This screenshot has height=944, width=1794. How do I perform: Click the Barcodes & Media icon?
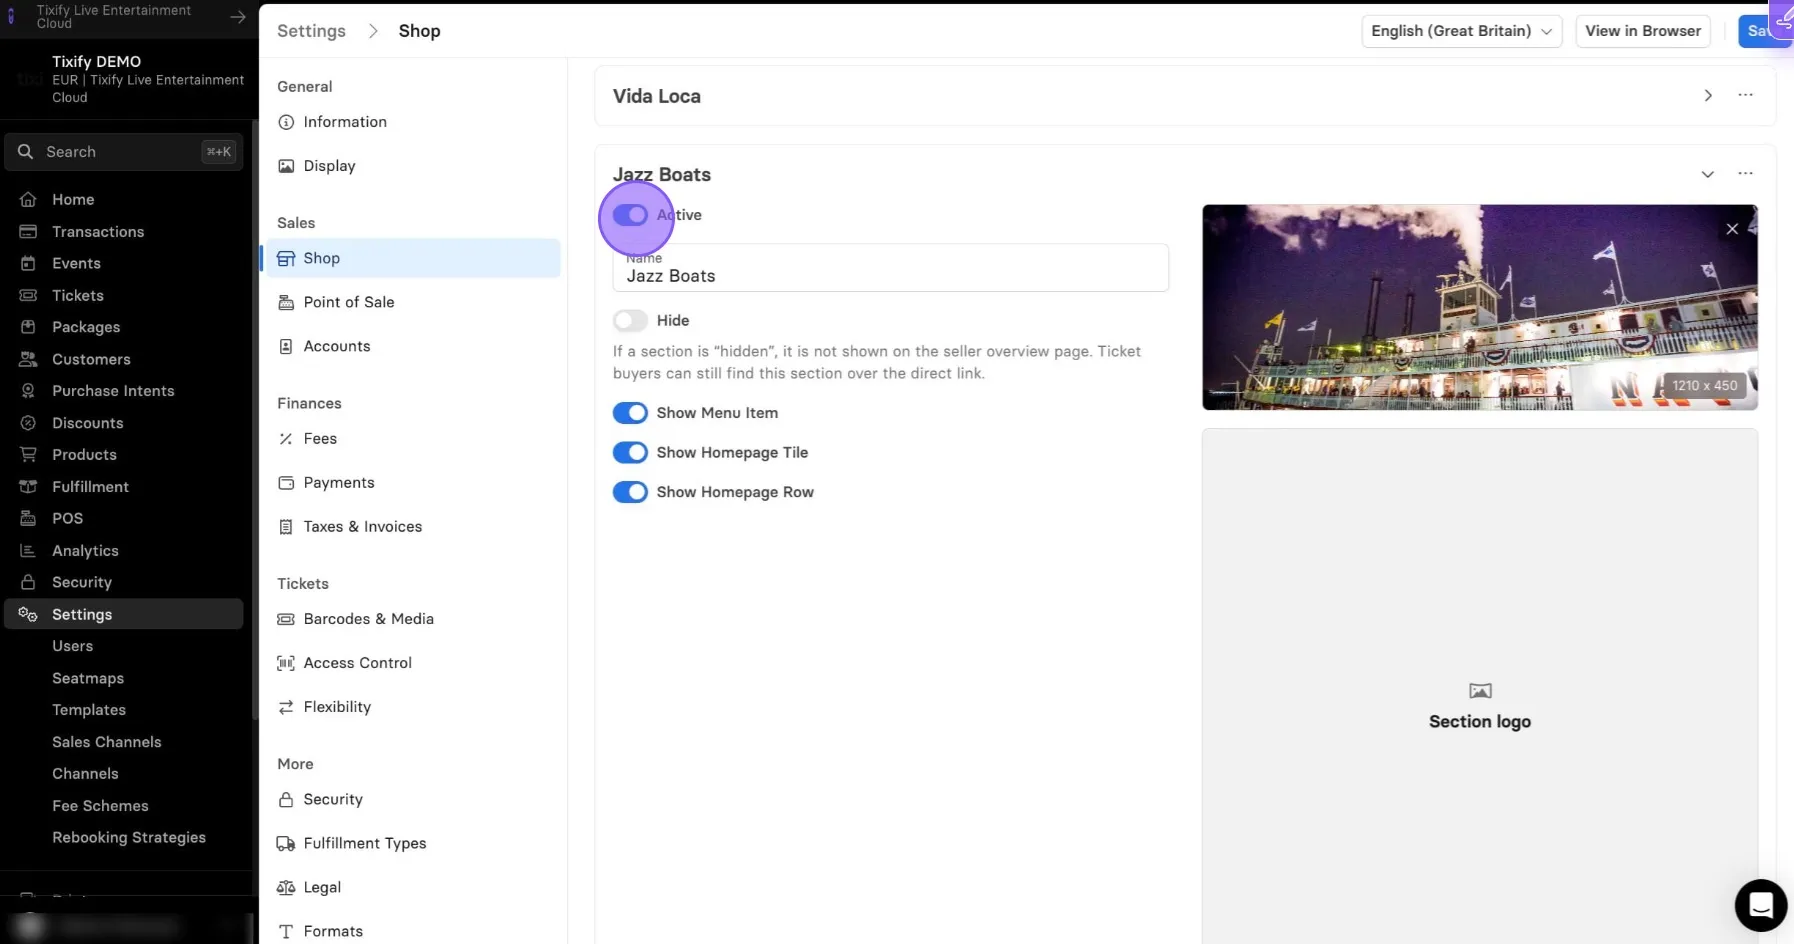(x=286, y=619)
